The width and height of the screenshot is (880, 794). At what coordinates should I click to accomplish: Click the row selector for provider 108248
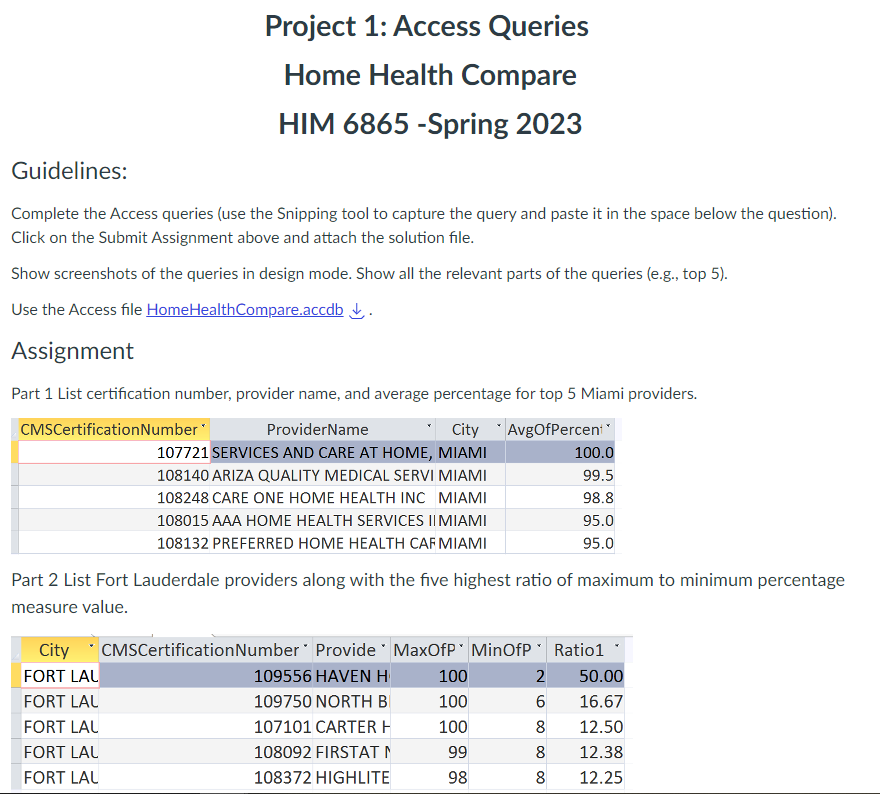(x=15, y=498)
